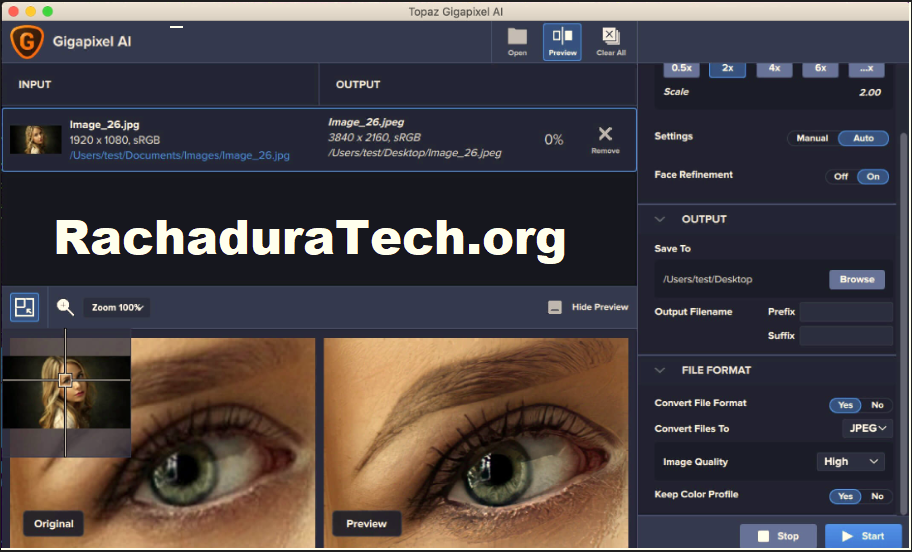Collapse the FILE FORMAT section chevron
Image resolution: width=912 pixels, height=552 pixels.
point(660,371)
